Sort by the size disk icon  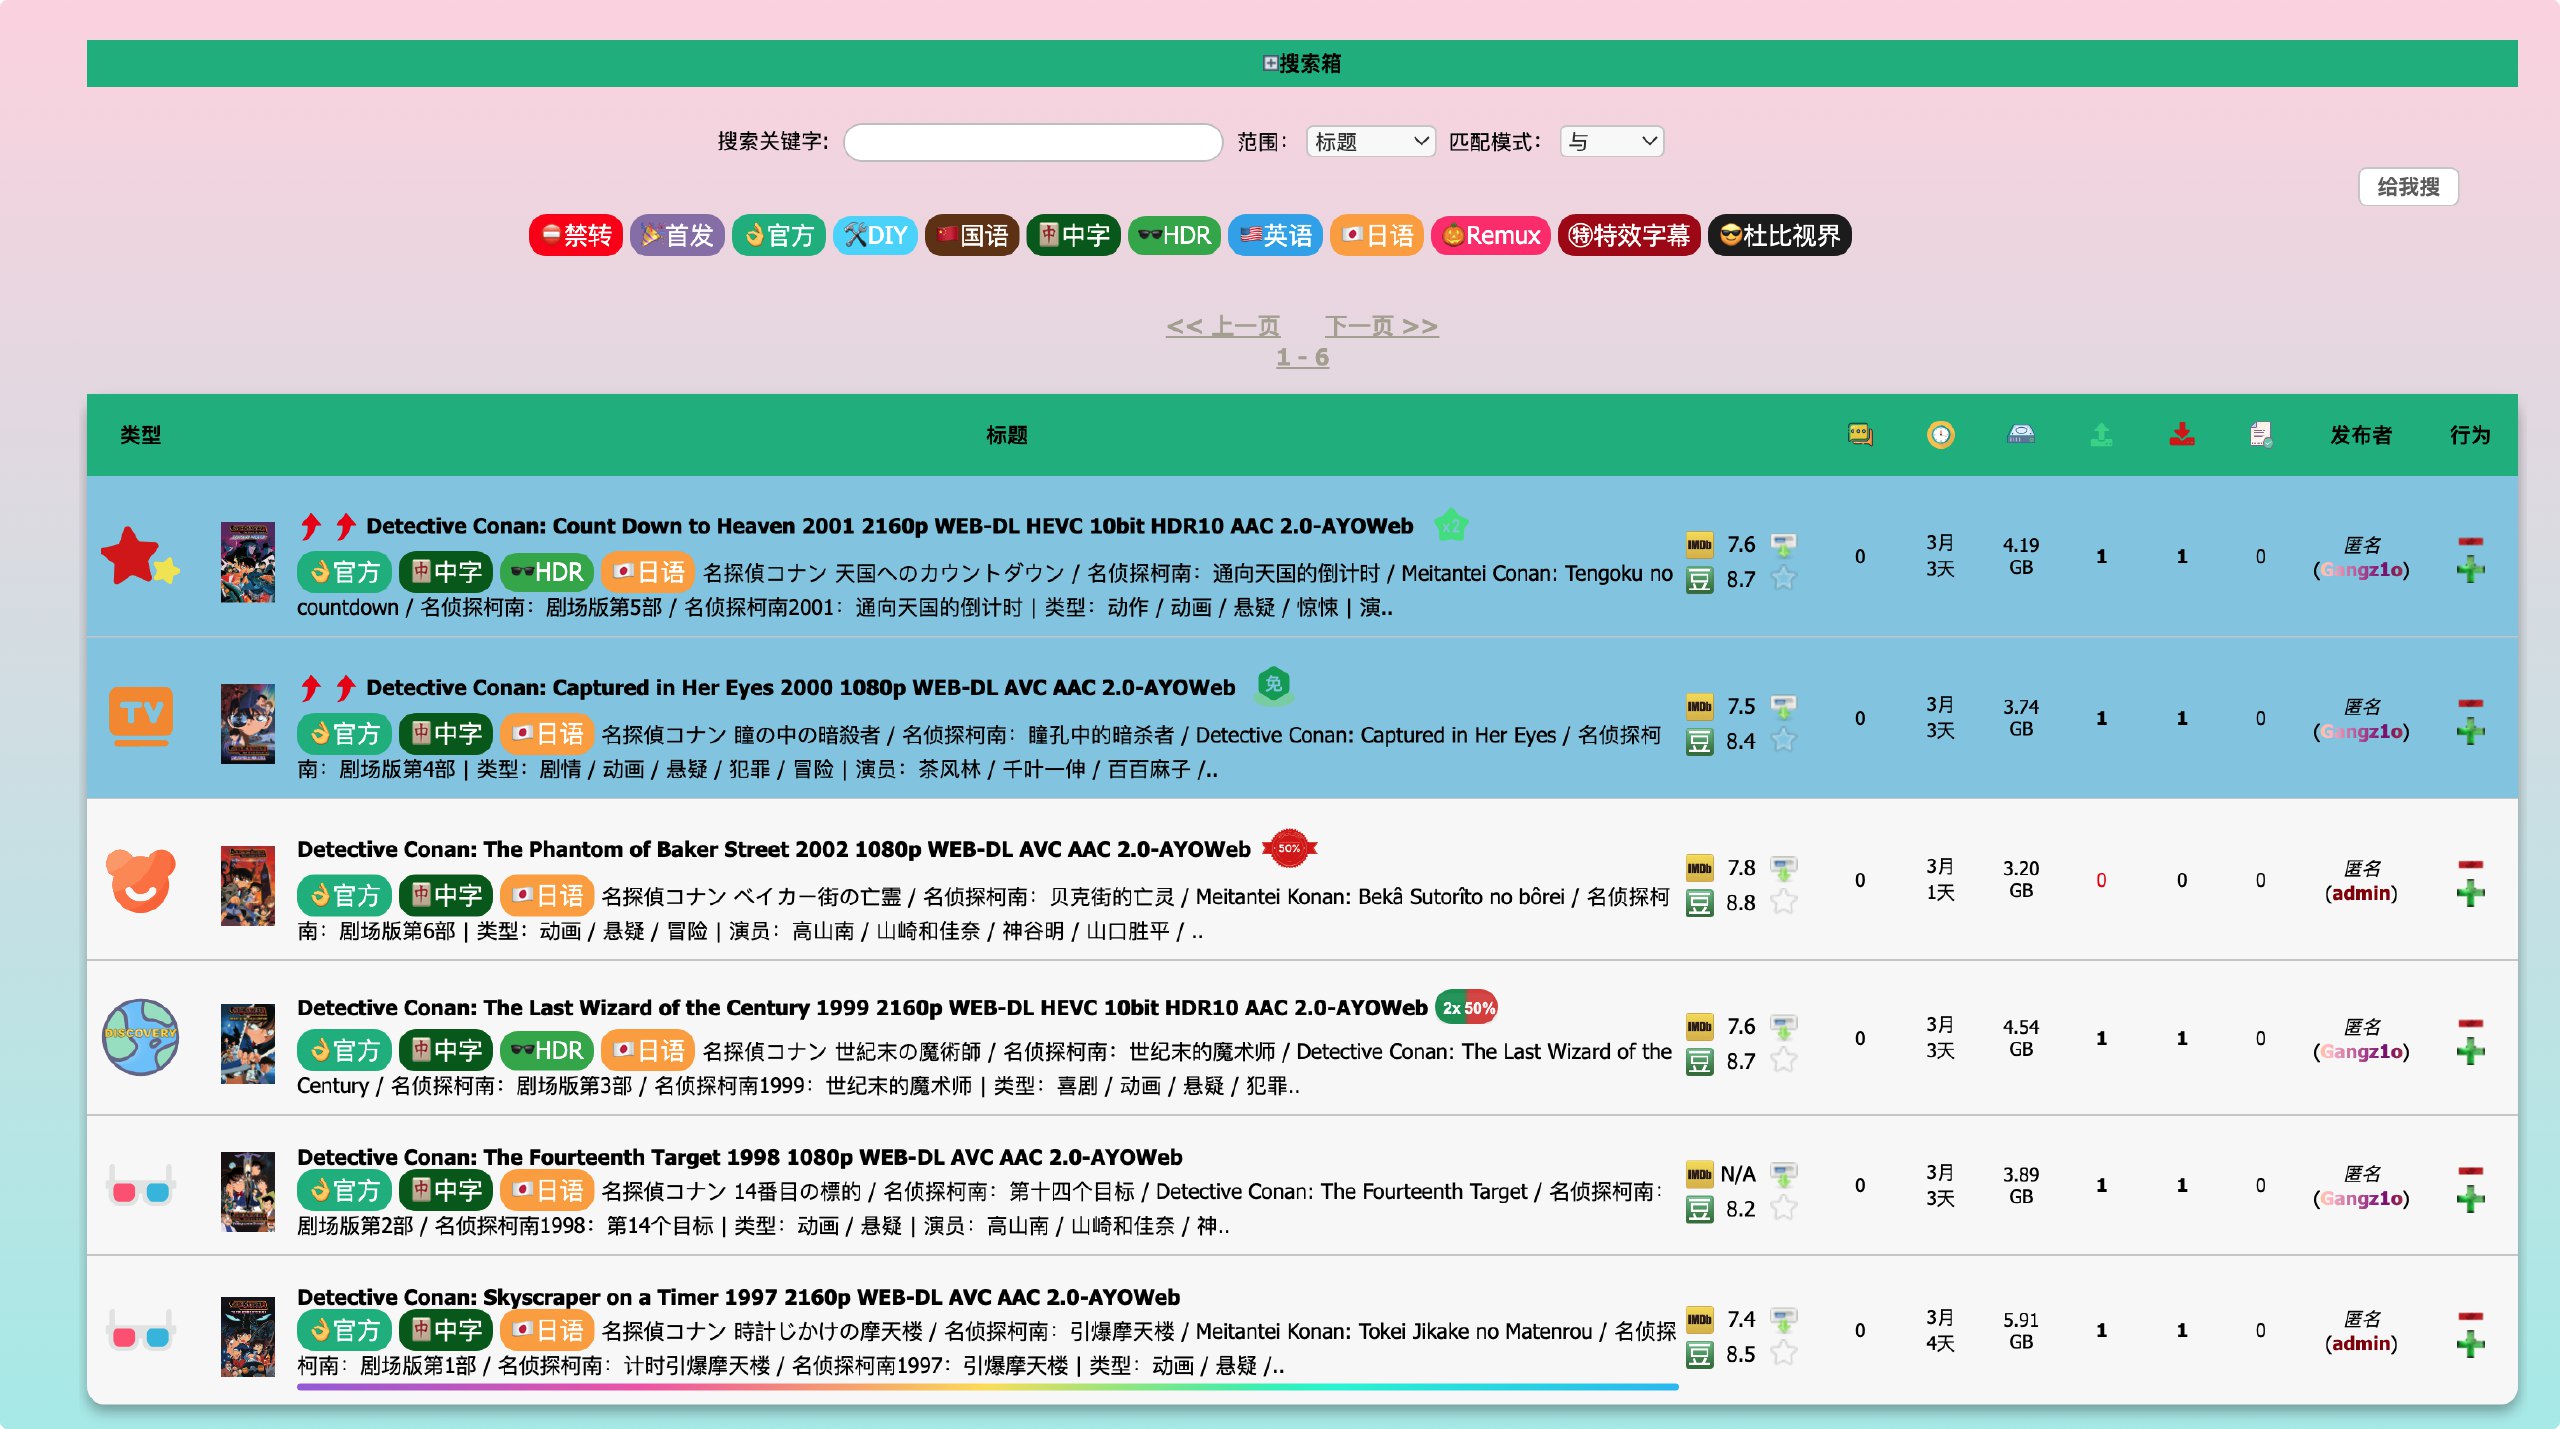pyautogui.click(x=2021, y=434)
